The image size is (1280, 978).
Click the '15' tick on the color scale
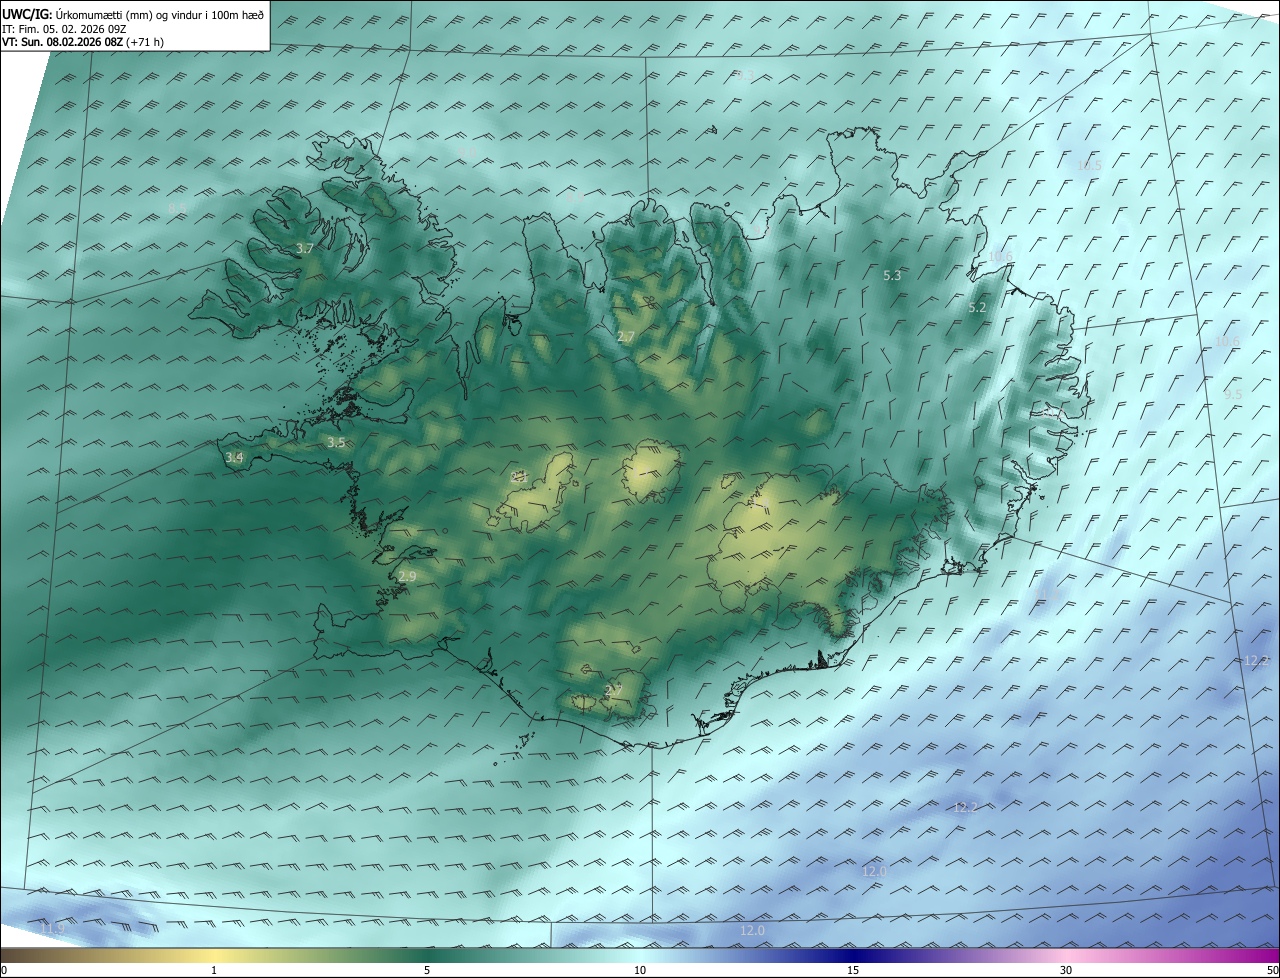[853, 970]
